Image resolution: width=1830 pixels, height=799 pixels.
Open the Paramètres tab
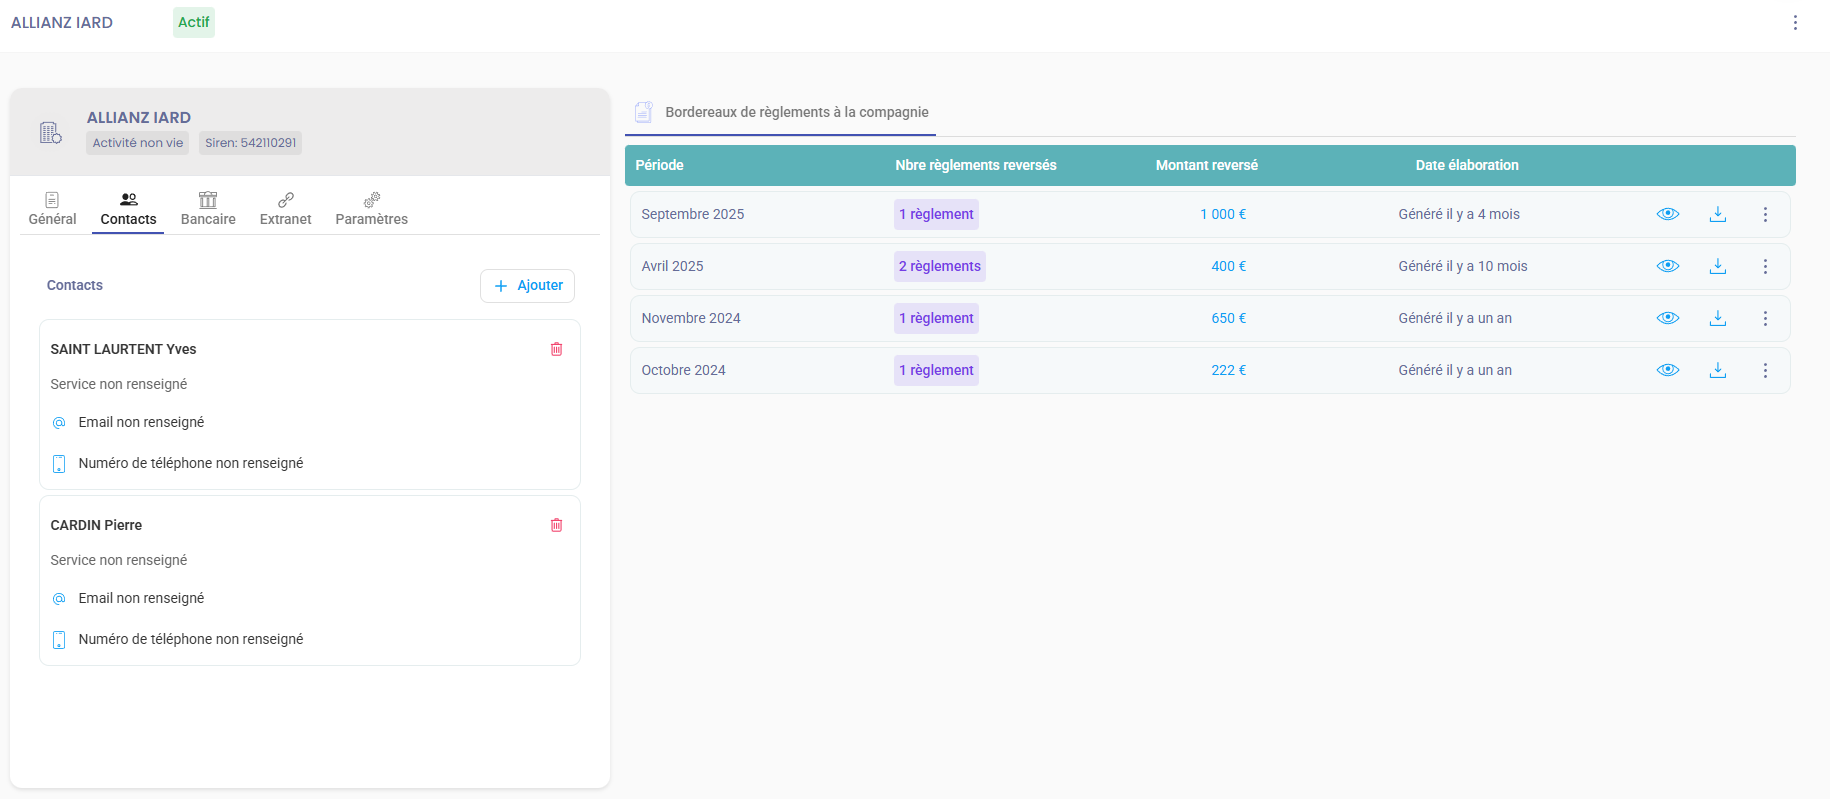click(371, 209)
